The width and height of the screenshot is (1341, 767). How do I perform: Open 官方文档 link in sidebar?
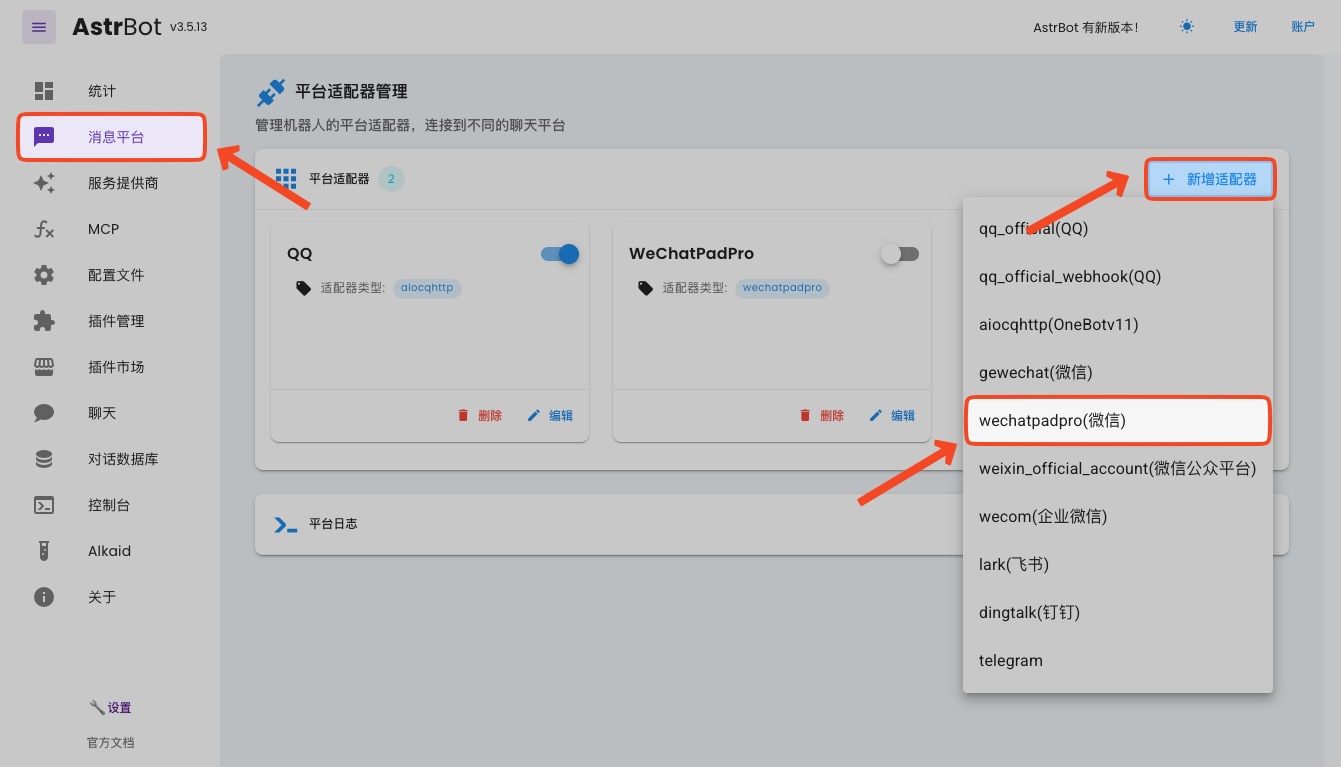[x=111, y=743]
